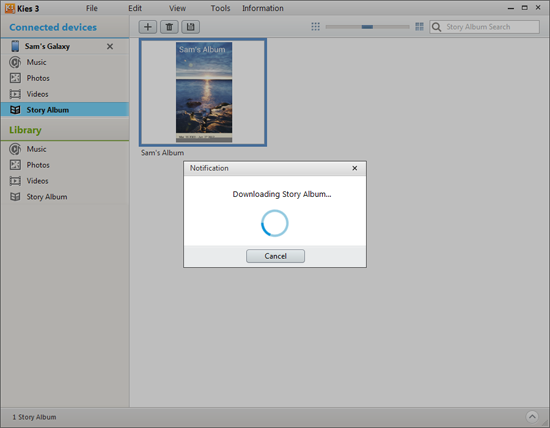Screen dimensions: 550x428
Task: Disconnect Sam's Galaxy with X button
Action: click(x=110, y=46)
